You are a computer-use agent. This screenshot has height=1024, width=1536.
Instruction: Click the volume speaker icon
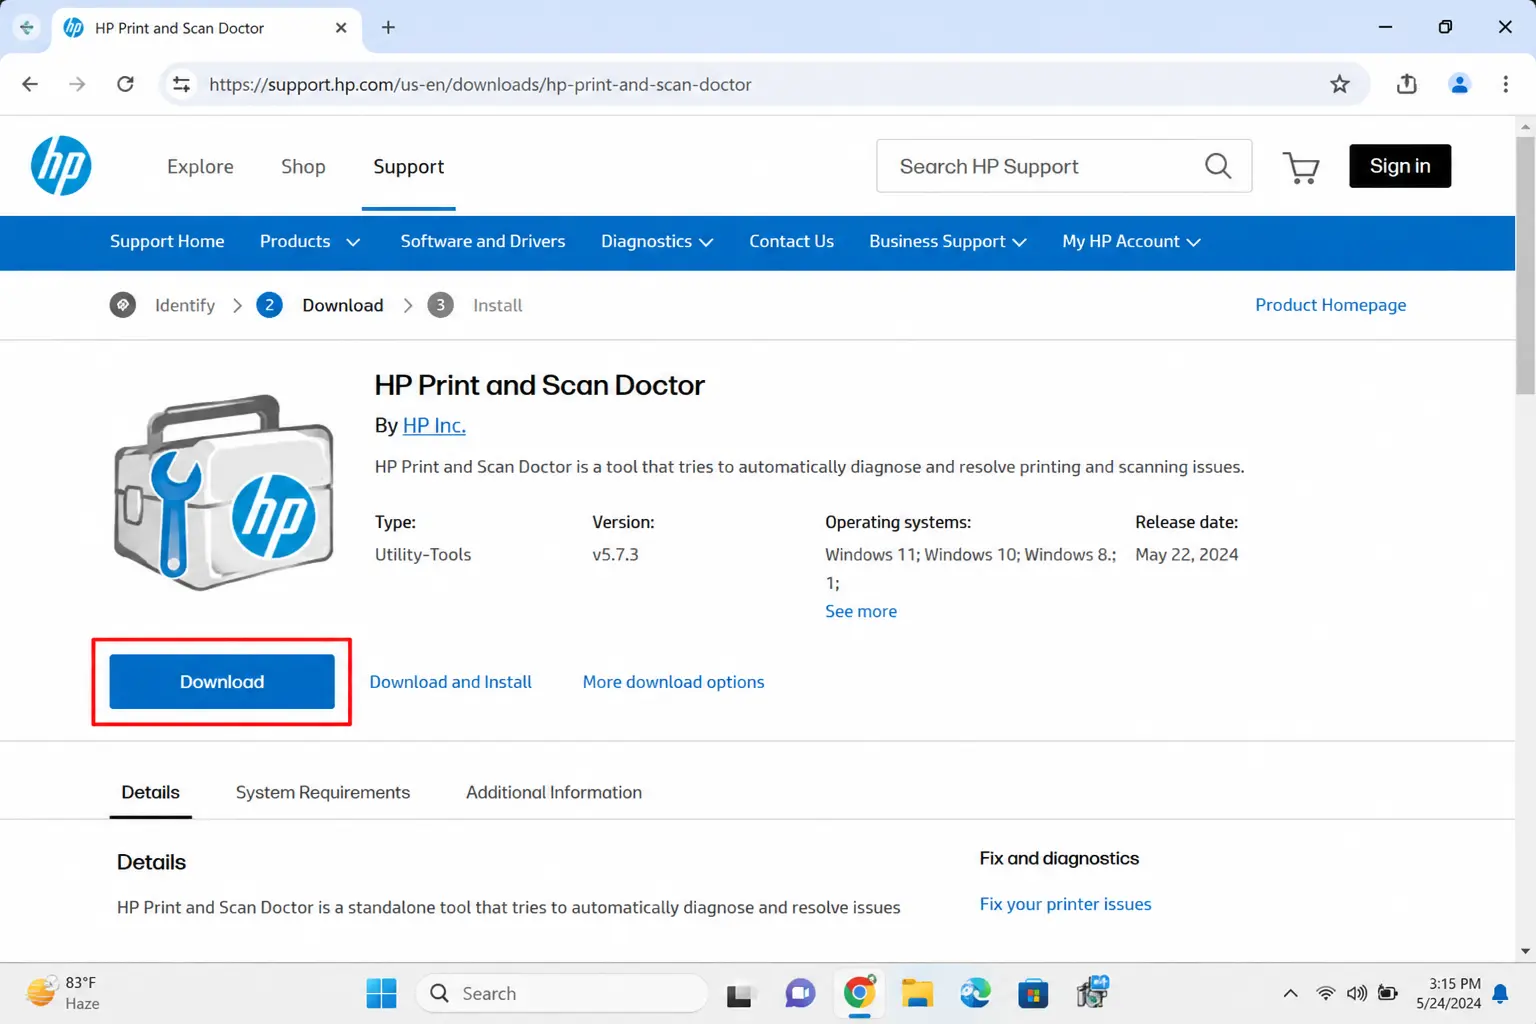click(1356, 993)
